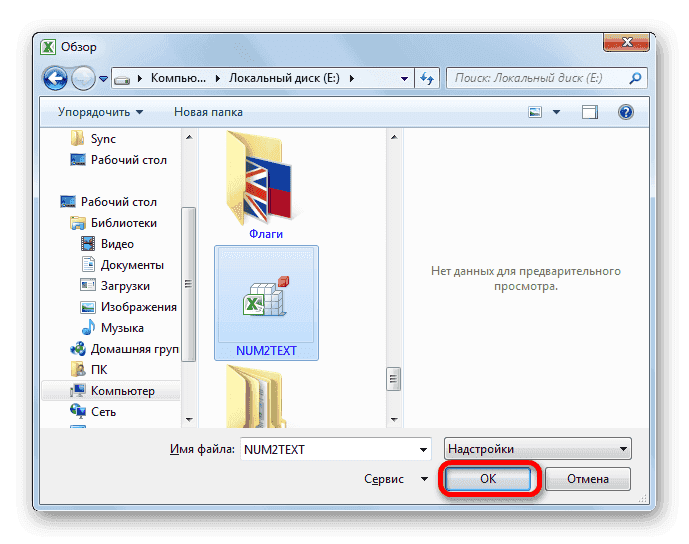Select ПК user folder
This screenshot has width=689, height=544.
(x=89, y=370)
